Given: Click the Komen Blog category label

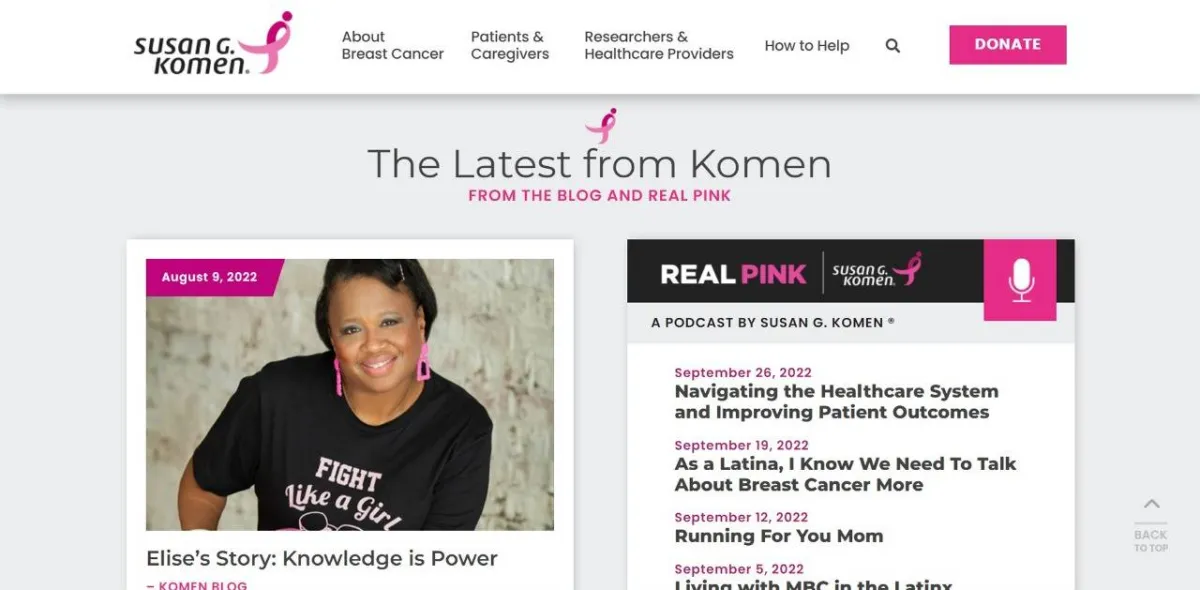Looking at the screenshot, I should (203, 586).
